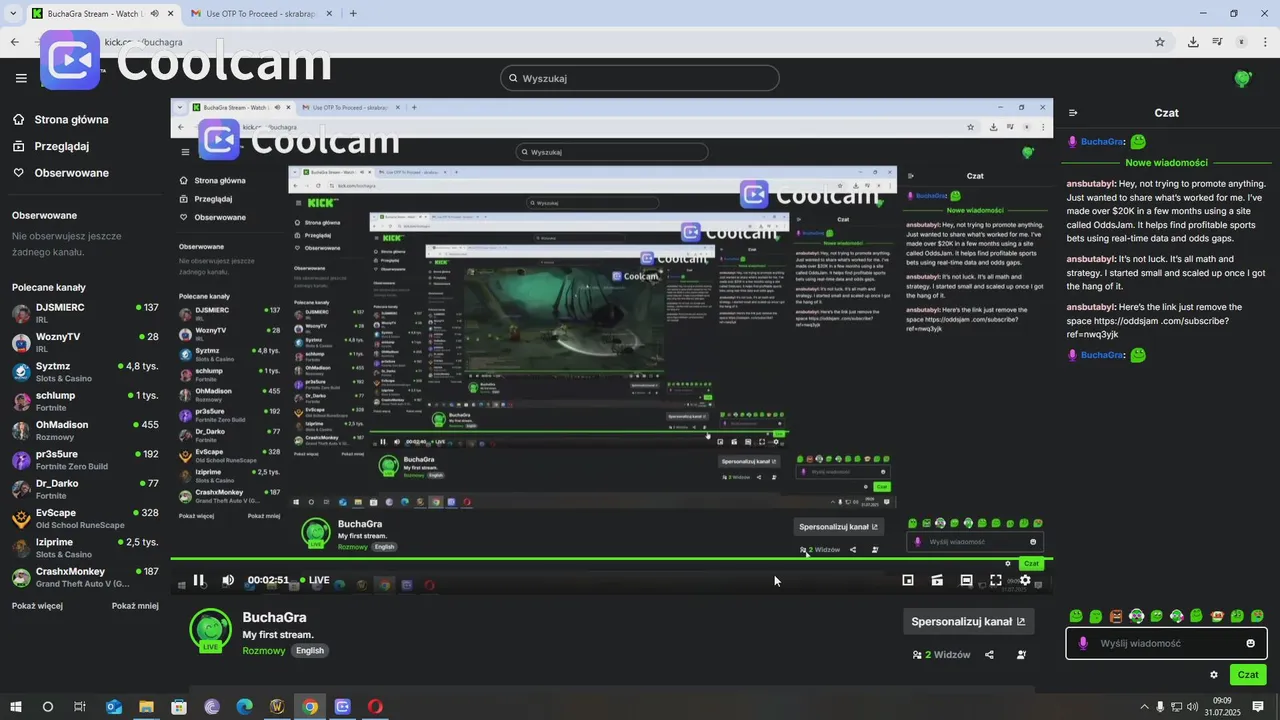Open the Chrome downloads icon
The image size is (1280, 720).
pos(1193,42)
